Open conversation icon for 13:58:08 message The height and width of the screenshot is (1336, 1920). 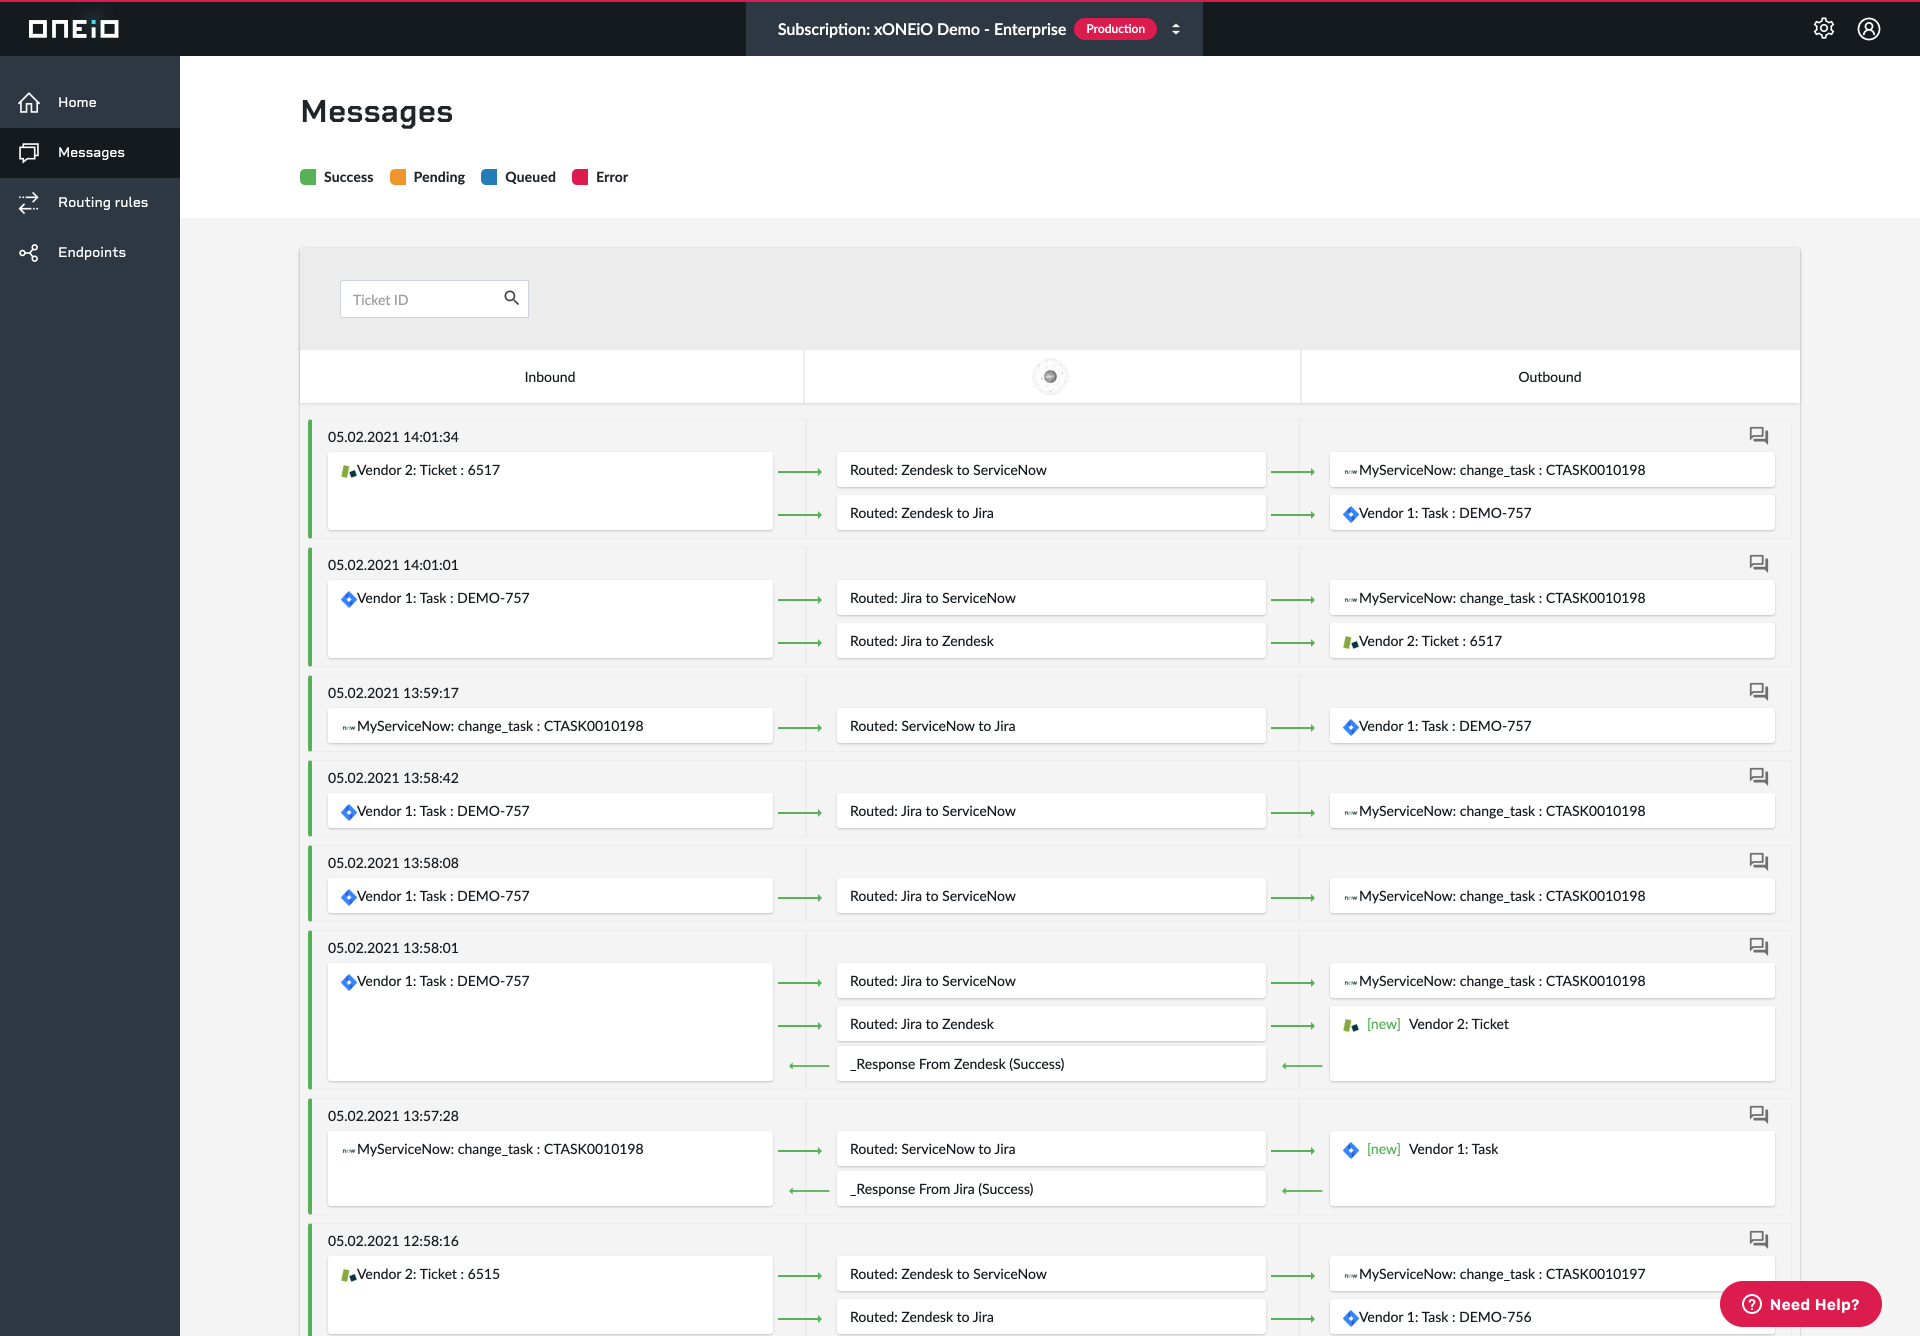point(1759,862)
